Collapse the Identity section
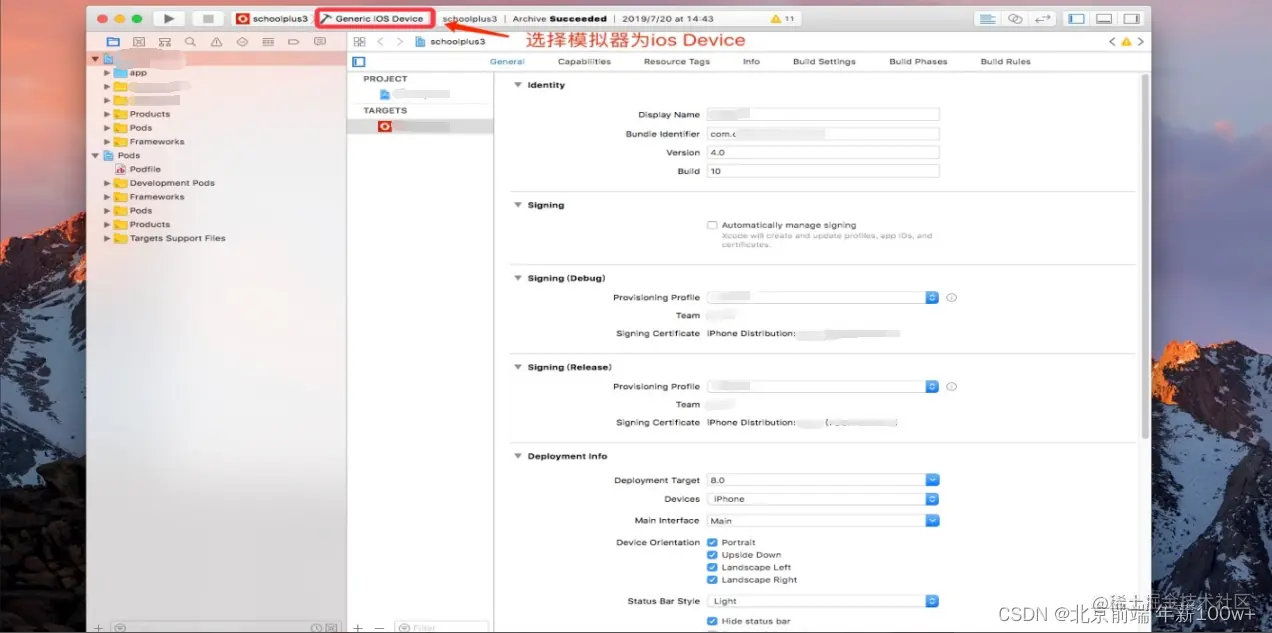This screenshot has width=1272, height=633. click(x=518, y=85)
